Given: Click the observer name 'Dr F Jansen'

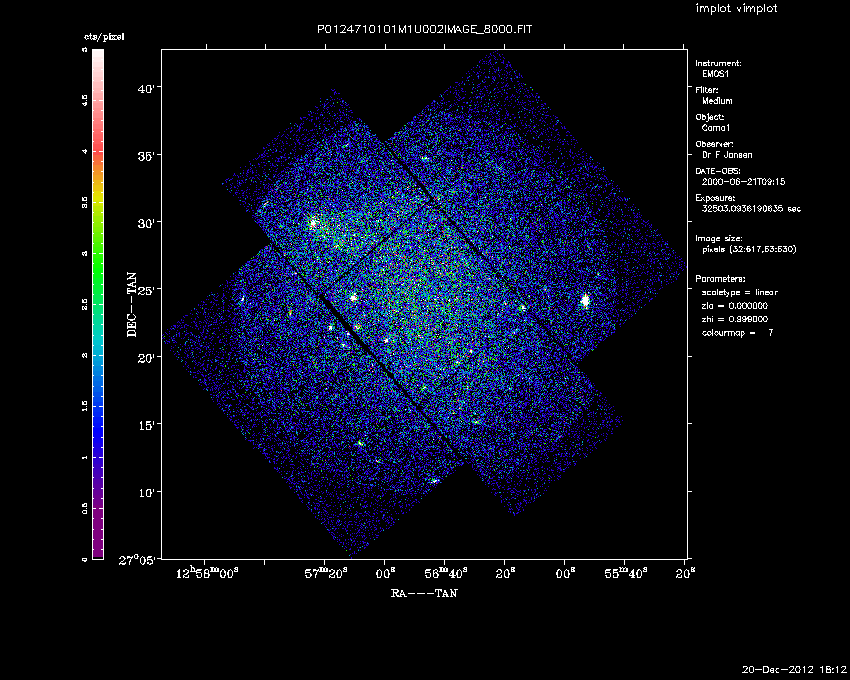Looking at the screenshot, I should (x=727, y=155).
